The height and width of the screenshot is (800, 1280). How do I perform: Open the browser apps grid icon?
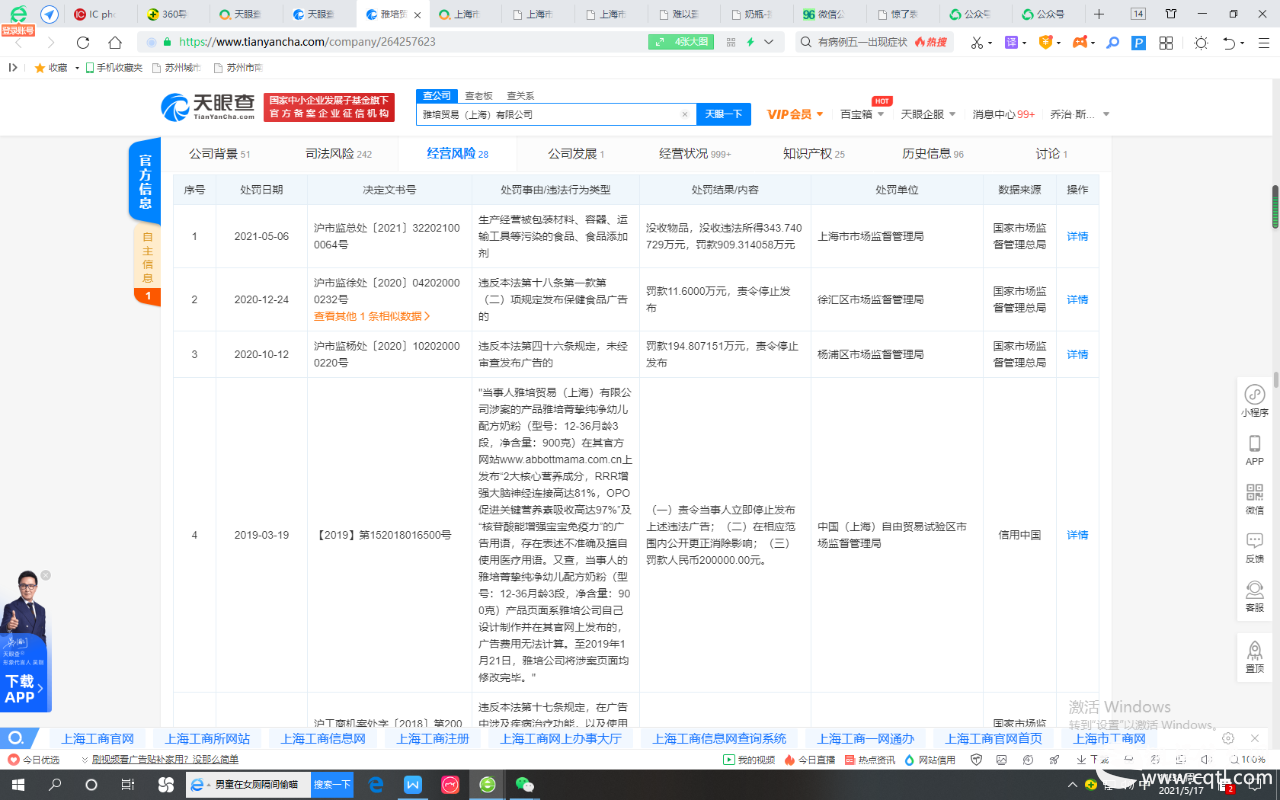pos(1166,42)
